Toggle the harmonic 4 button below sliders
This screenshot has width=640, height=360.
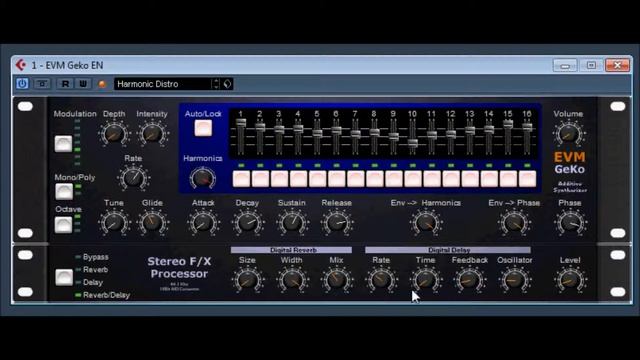pyautogui.click(x=298, y=179)
